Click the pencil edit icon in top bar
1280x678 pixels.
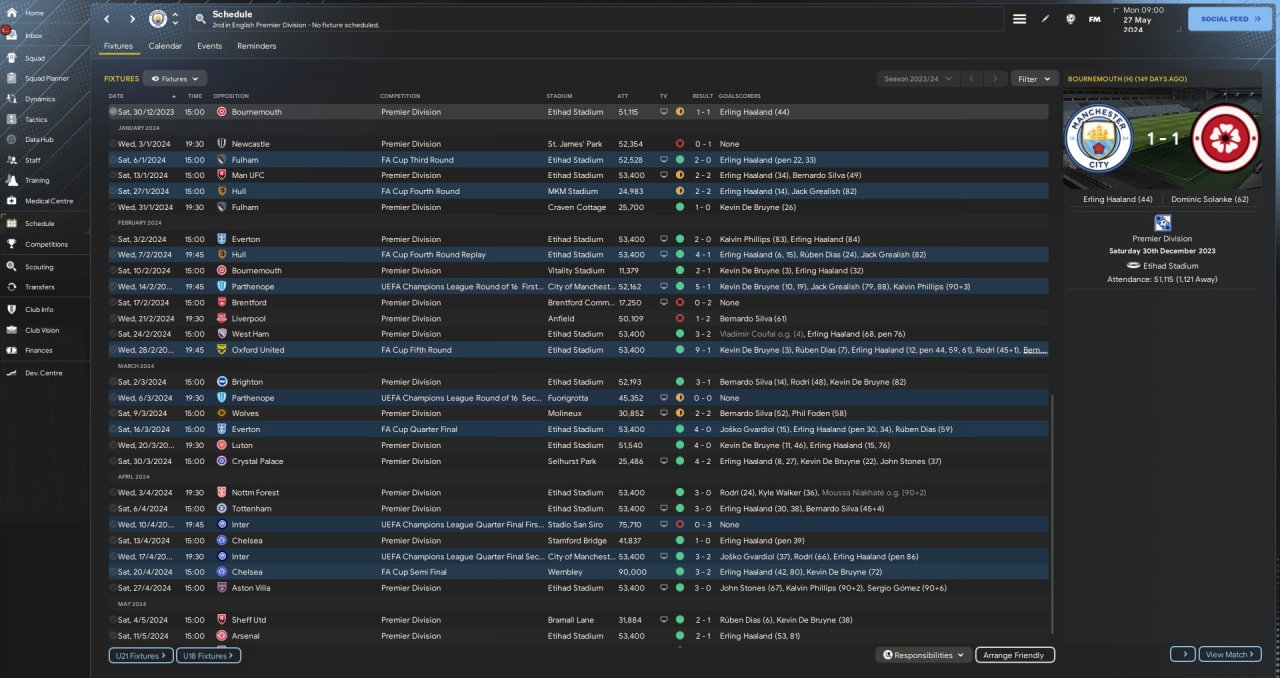coord(1045,19)
